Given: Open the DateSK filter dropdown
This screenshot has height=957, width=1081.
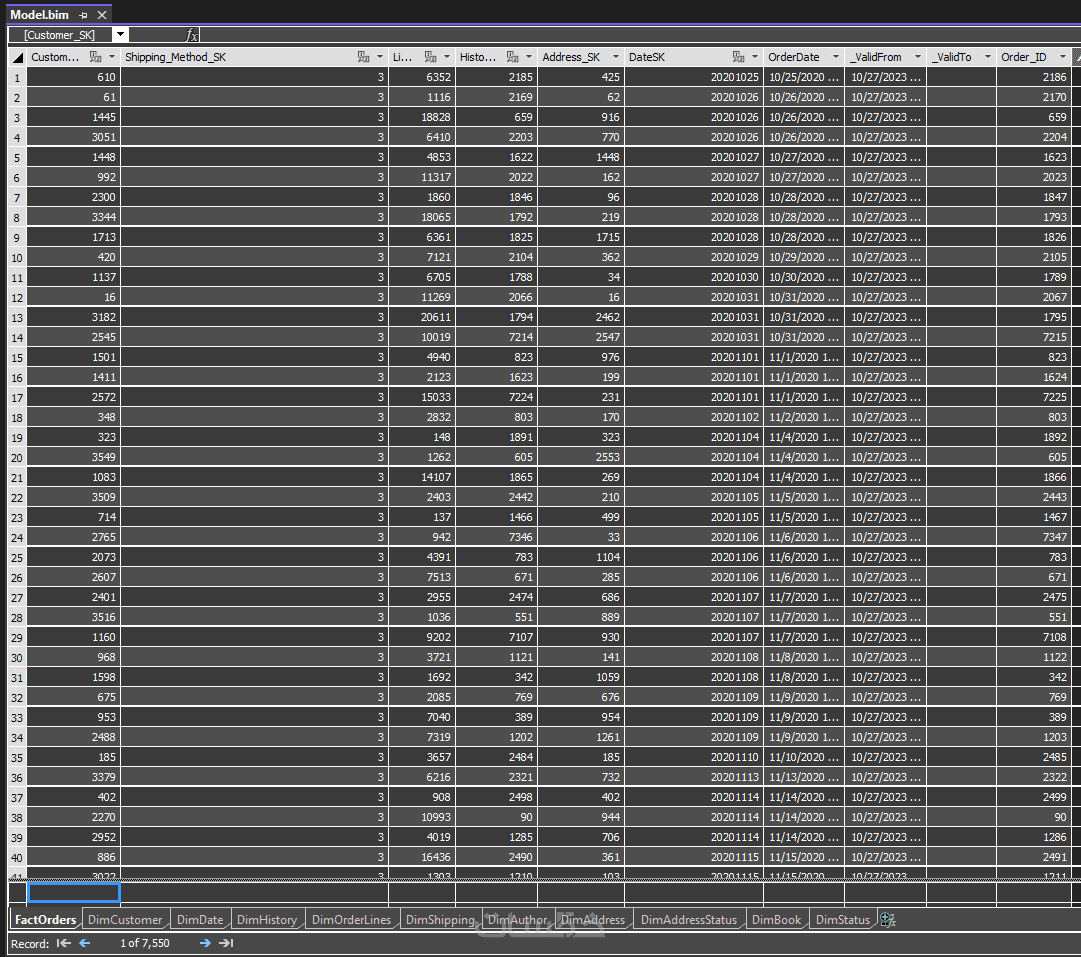Looking at the screenshot, I should (x=755, y=57).
